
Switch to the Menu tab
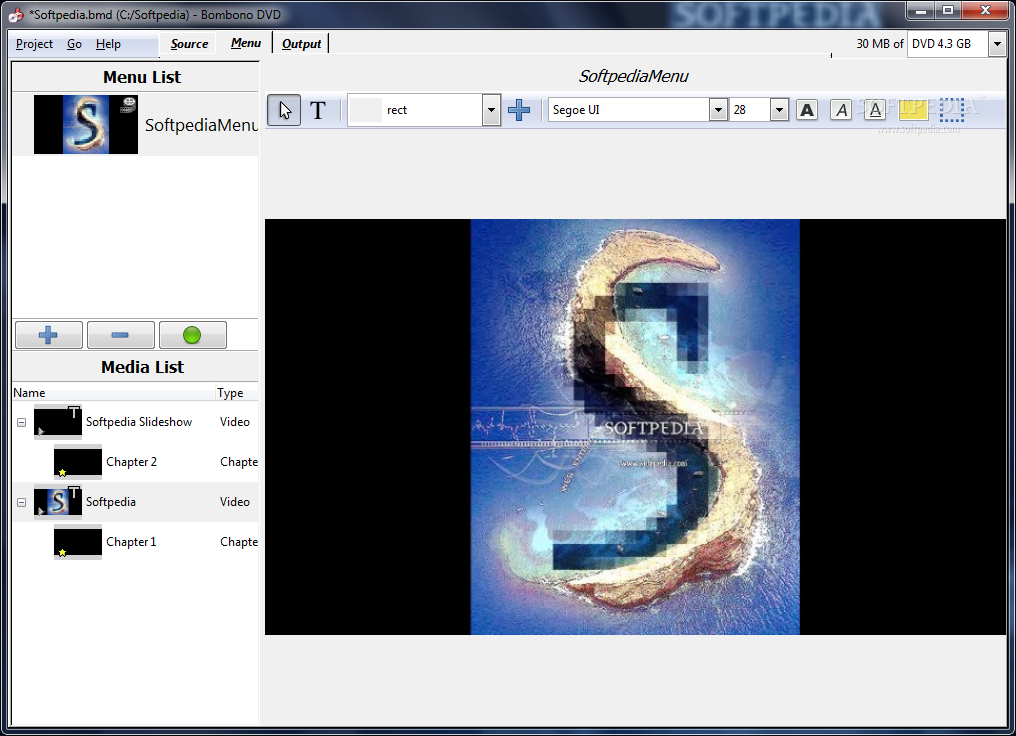tap(246, 43)
